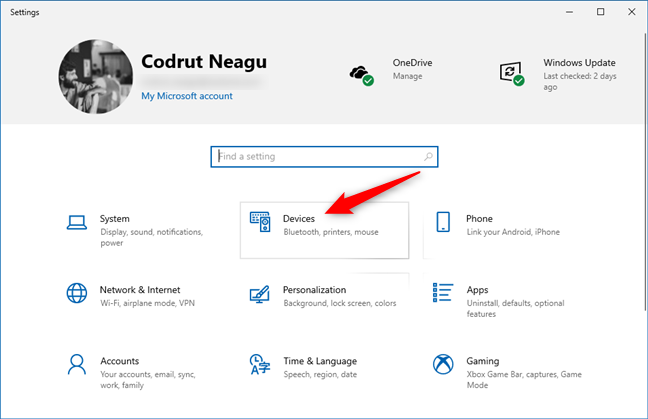Click 'Uninstall, defaults, optional features' text
The image size is (648, 419).
515,308
